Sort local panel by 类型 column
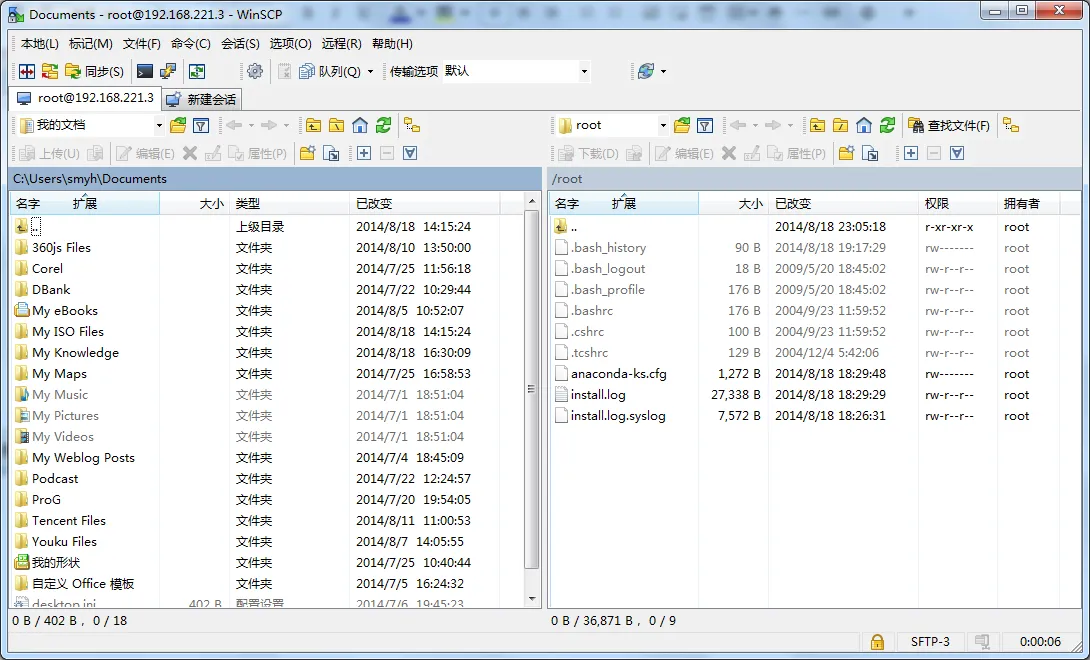1090x660 pixels. coord(288,204)
